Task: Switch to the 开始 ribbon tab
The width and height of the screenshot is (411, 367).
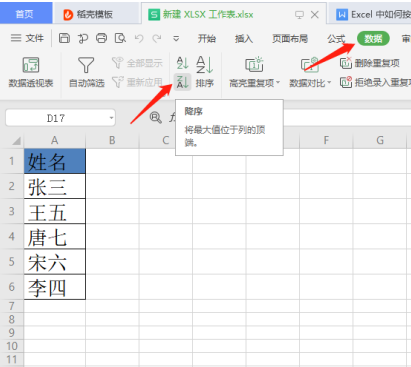Action: pos(207,39)
